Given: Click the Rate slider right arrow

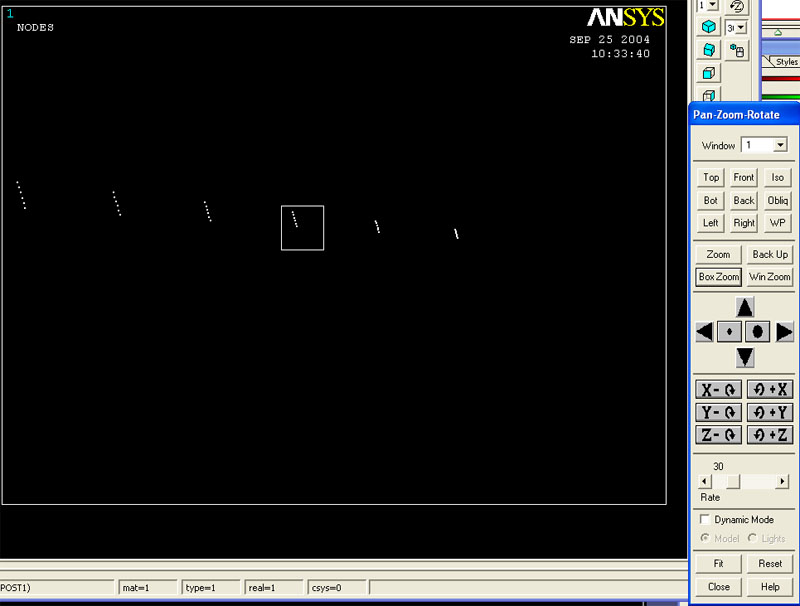Looking at the screenshot, I should point(783,482).
